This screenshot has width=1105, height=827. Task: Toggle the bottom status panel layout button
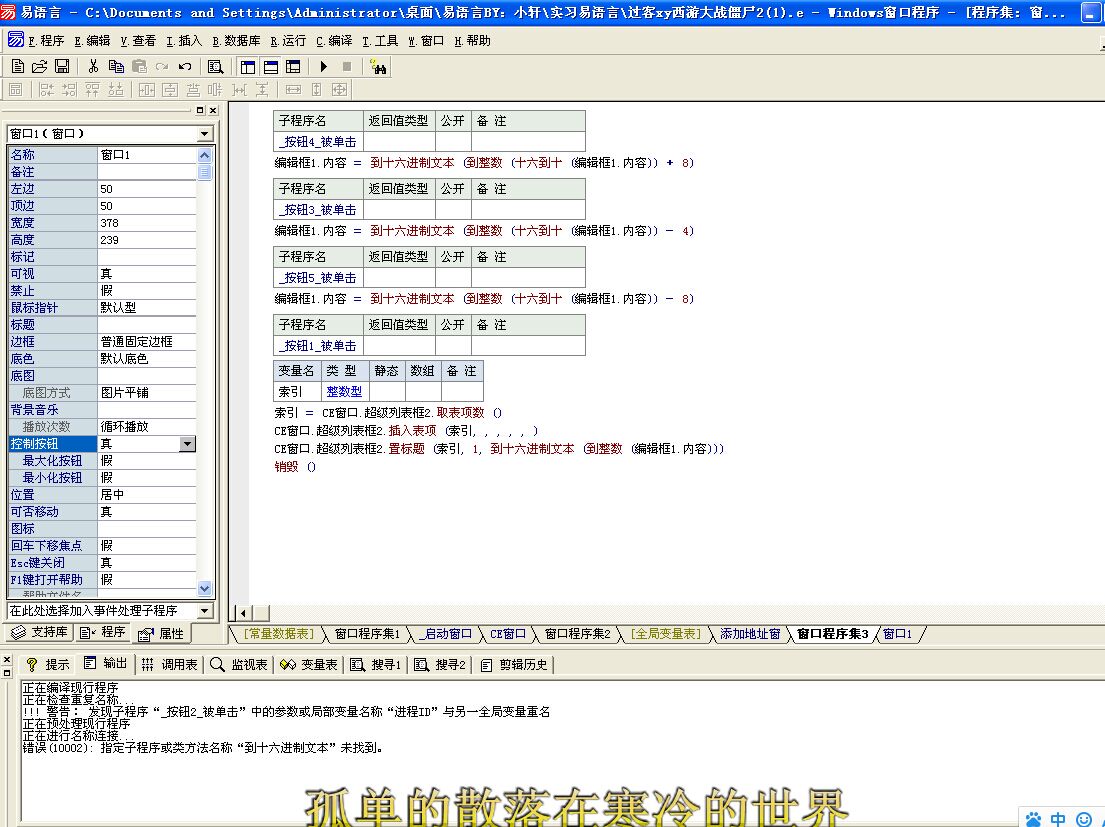click(270, 67)
